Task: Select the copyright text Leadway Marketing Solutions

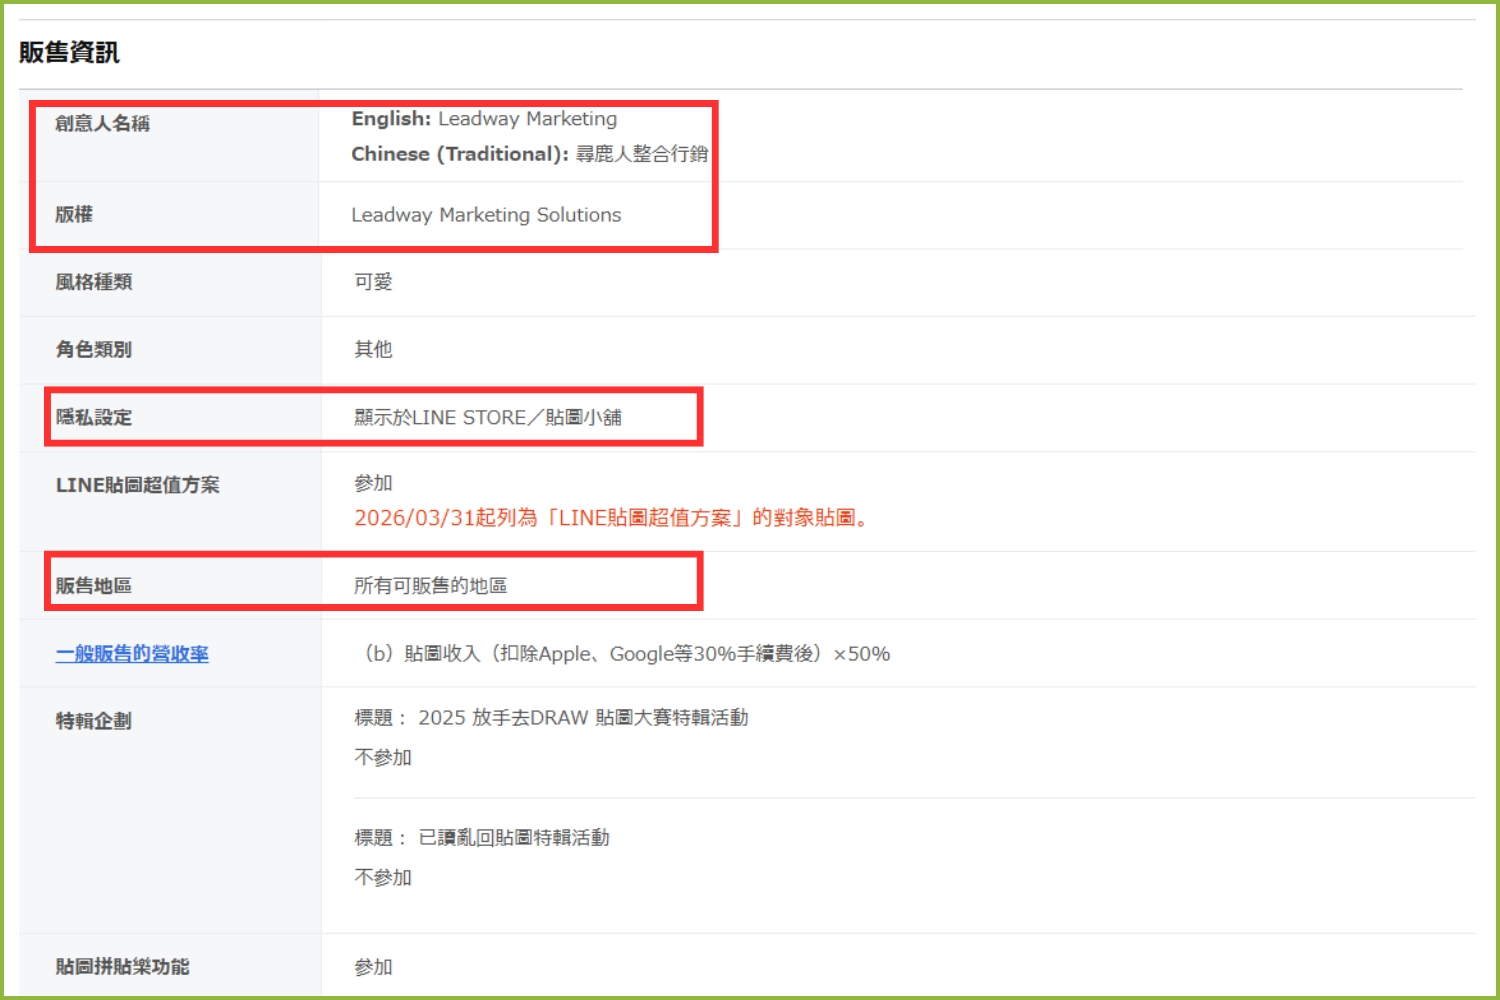Action: pos(486,215)
